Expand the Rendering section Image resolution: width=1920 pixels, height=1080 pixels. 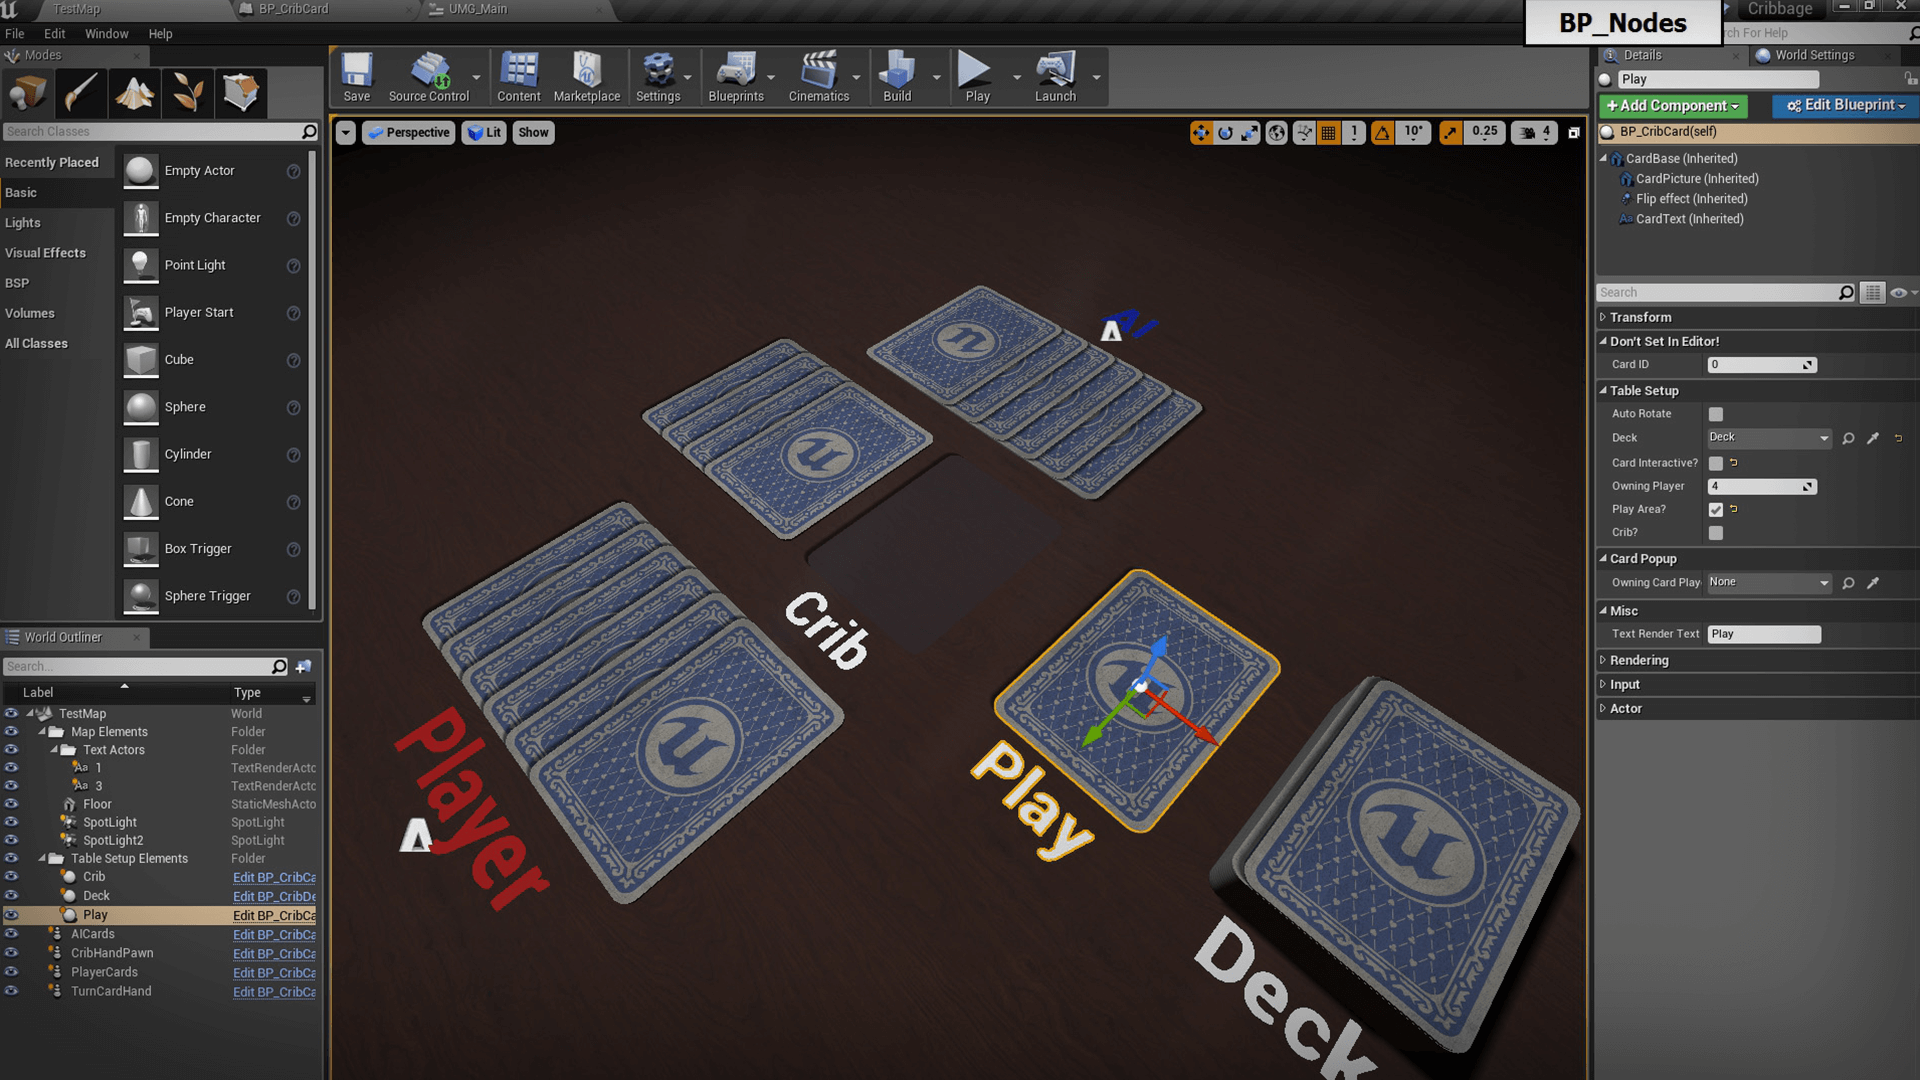[x=1603, y=660]
